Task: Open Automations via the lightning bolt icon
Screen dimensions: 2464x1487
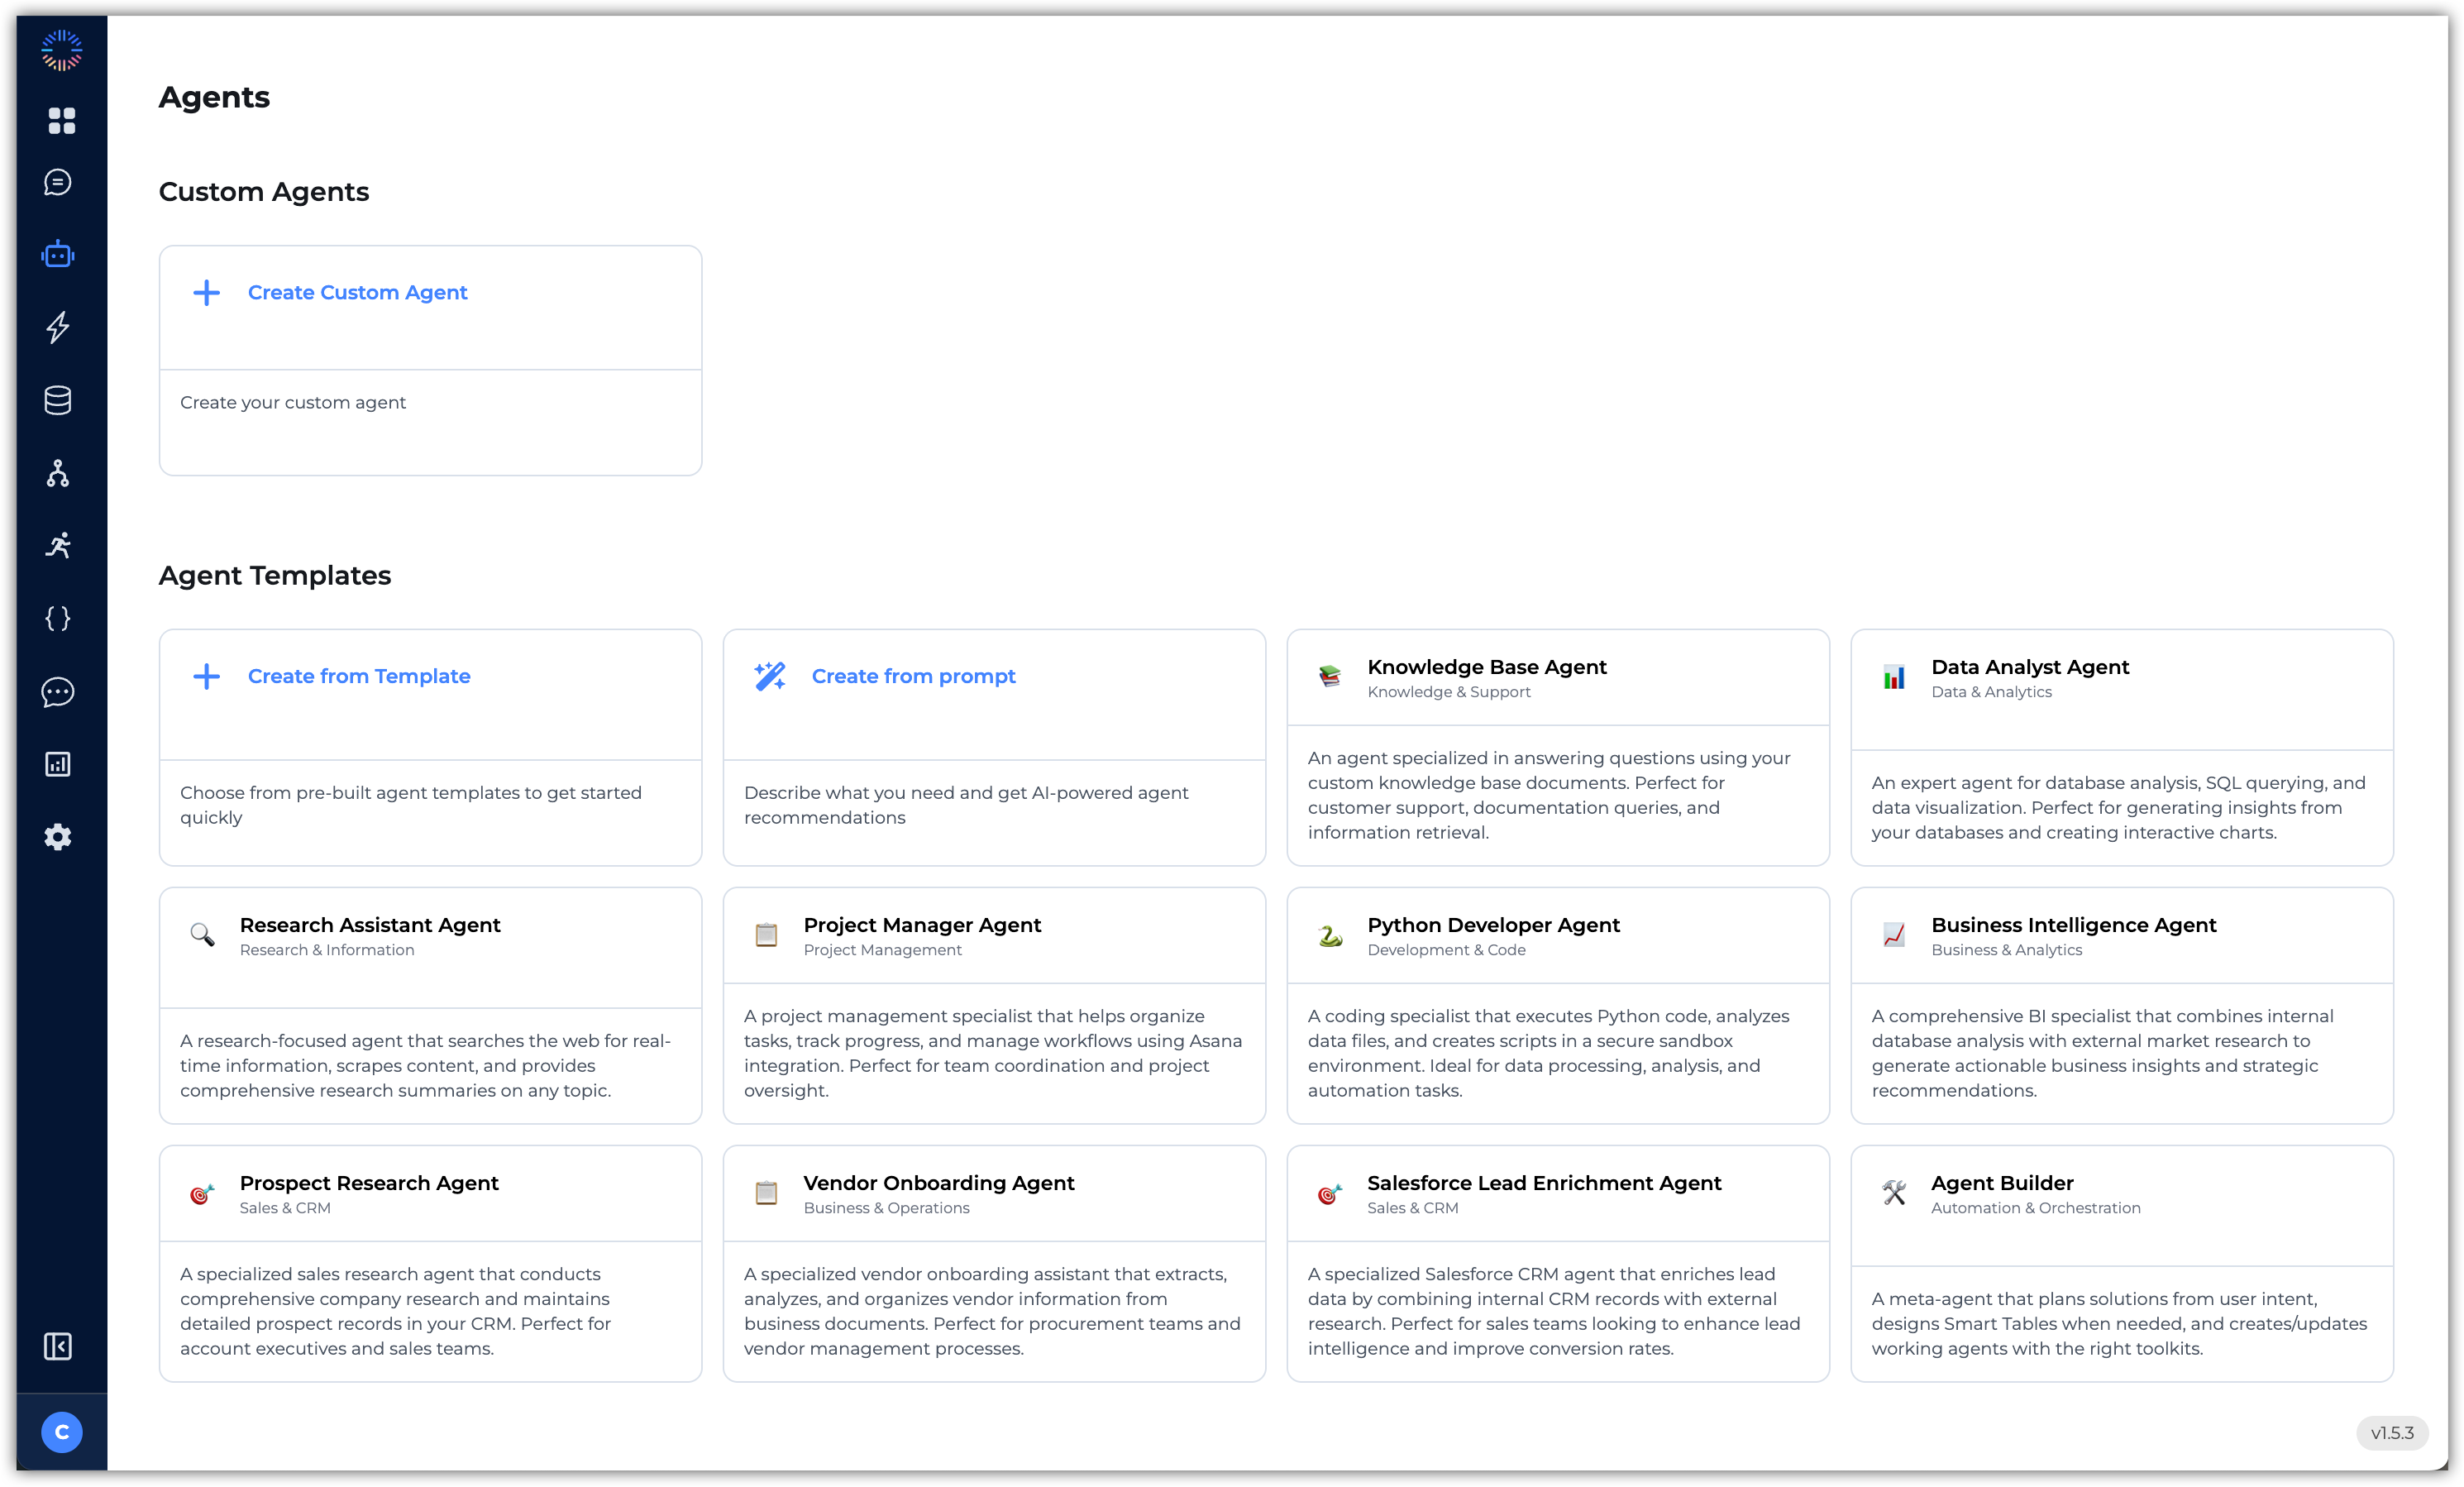Action: click(x=58, y=328)
